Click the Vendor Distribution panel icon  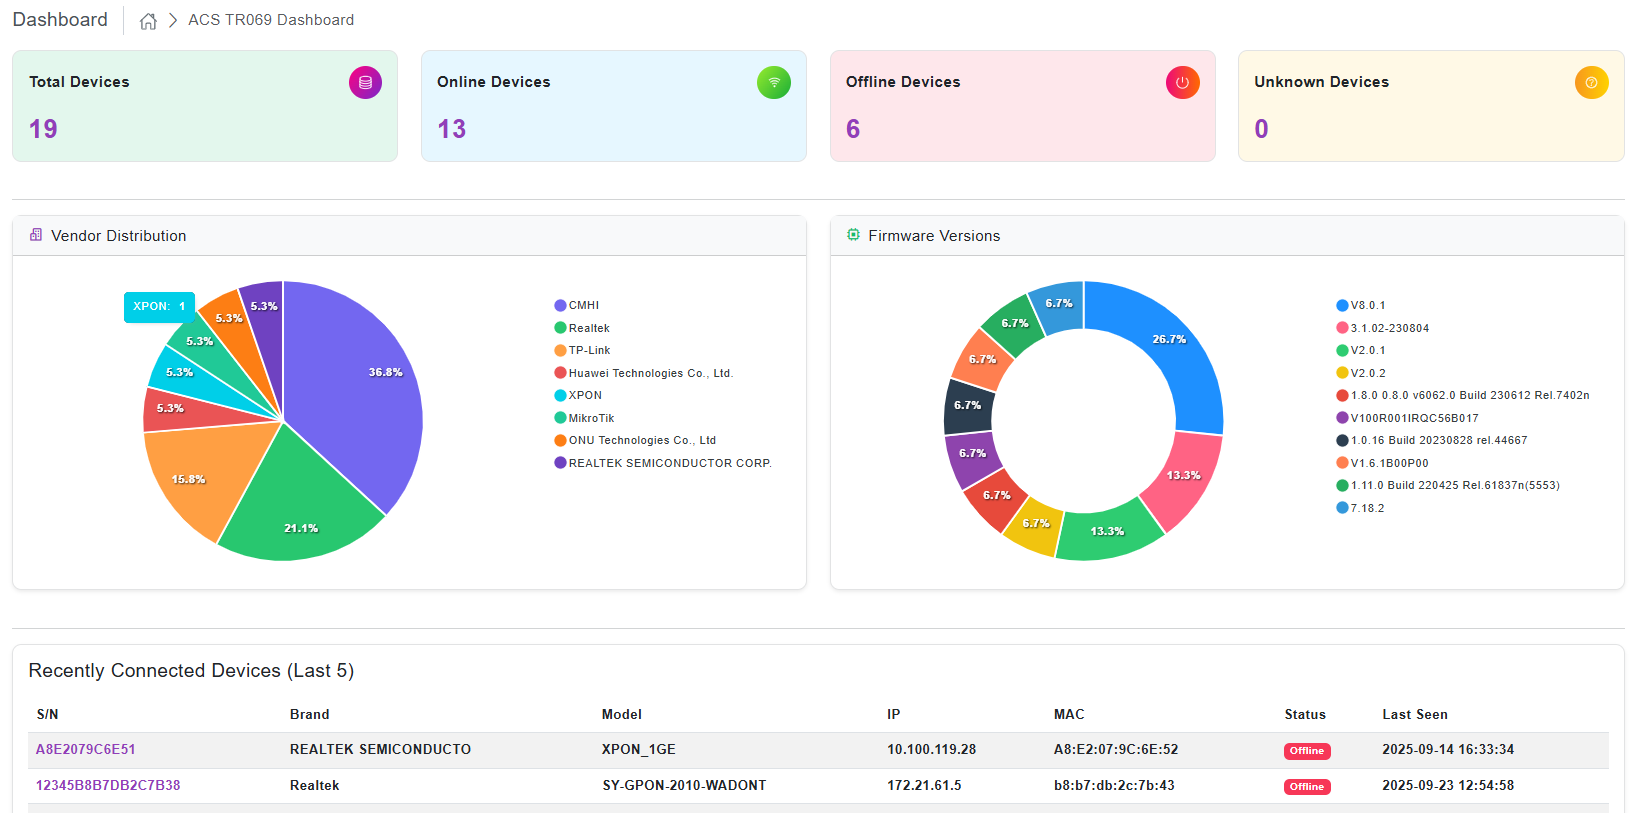(x=36, y=235)
